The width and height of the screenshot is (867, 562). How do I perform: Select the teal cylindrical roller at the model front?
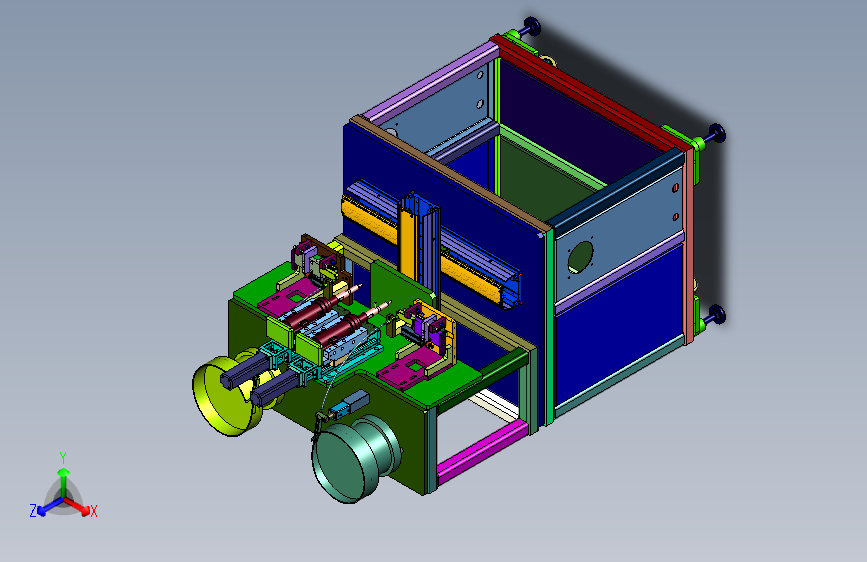[354, 459]
